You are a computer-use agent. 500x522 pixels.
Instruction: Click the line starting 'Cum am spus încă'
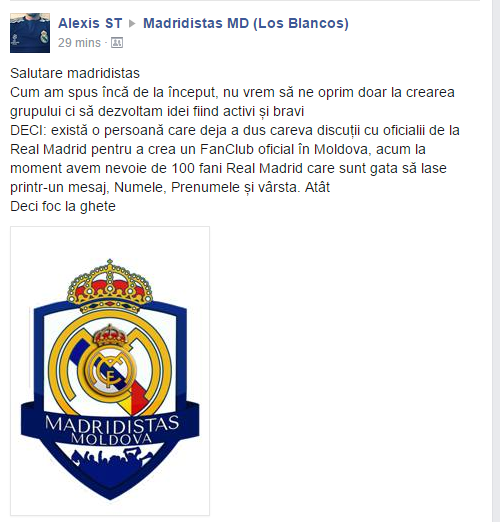232,92
